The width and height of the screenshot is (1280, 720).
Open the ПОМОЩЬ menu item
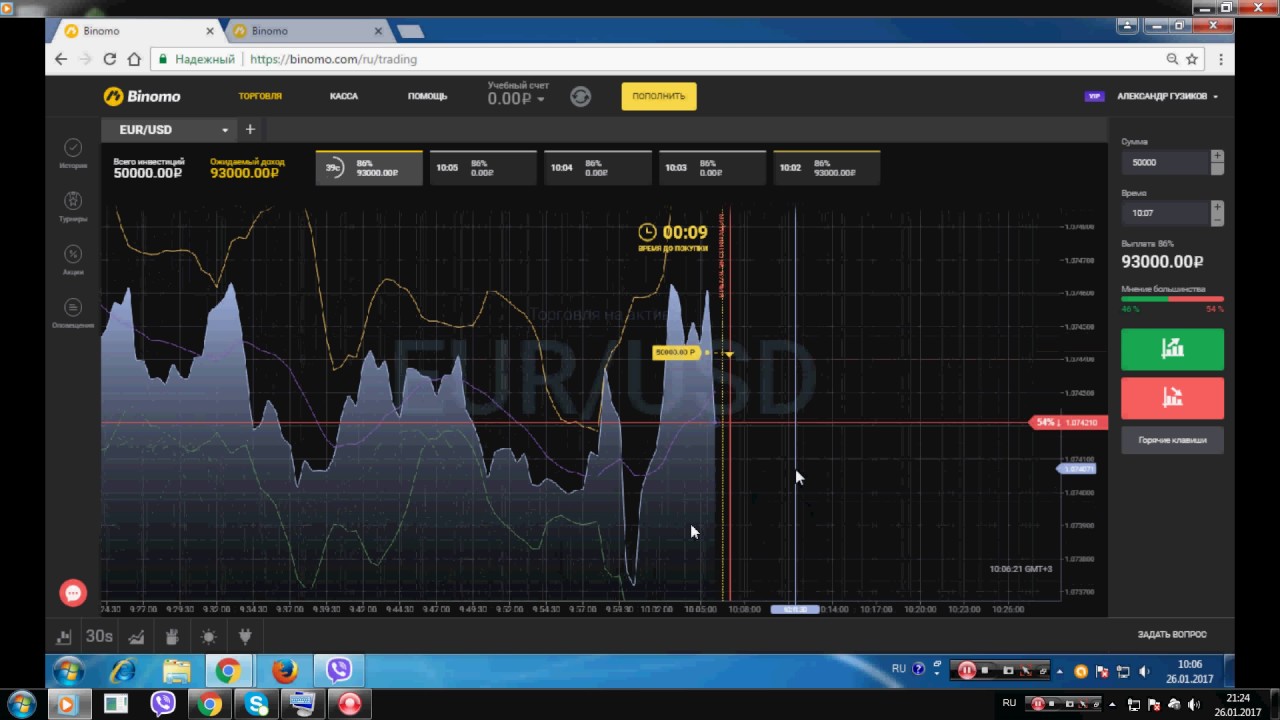pyautogui.click(x=427, y=96)
